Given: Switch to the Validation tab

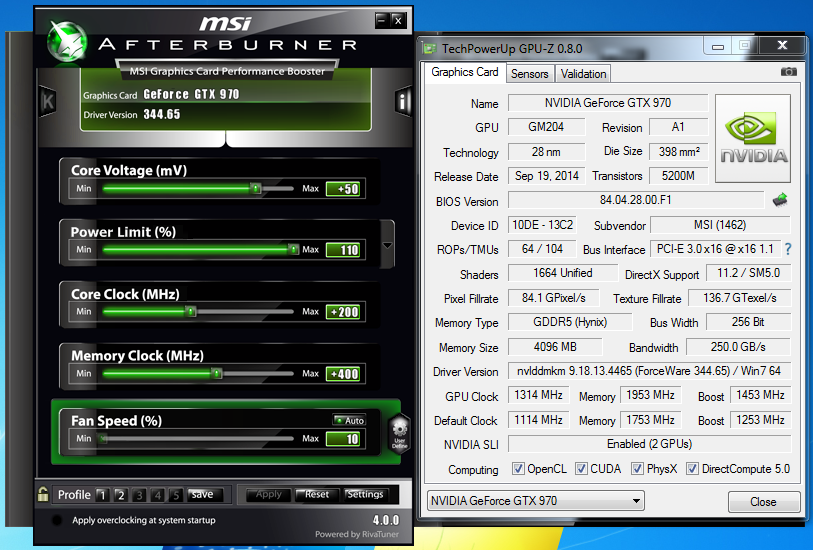Looking at the screenshot, I should tap(583, 74).
